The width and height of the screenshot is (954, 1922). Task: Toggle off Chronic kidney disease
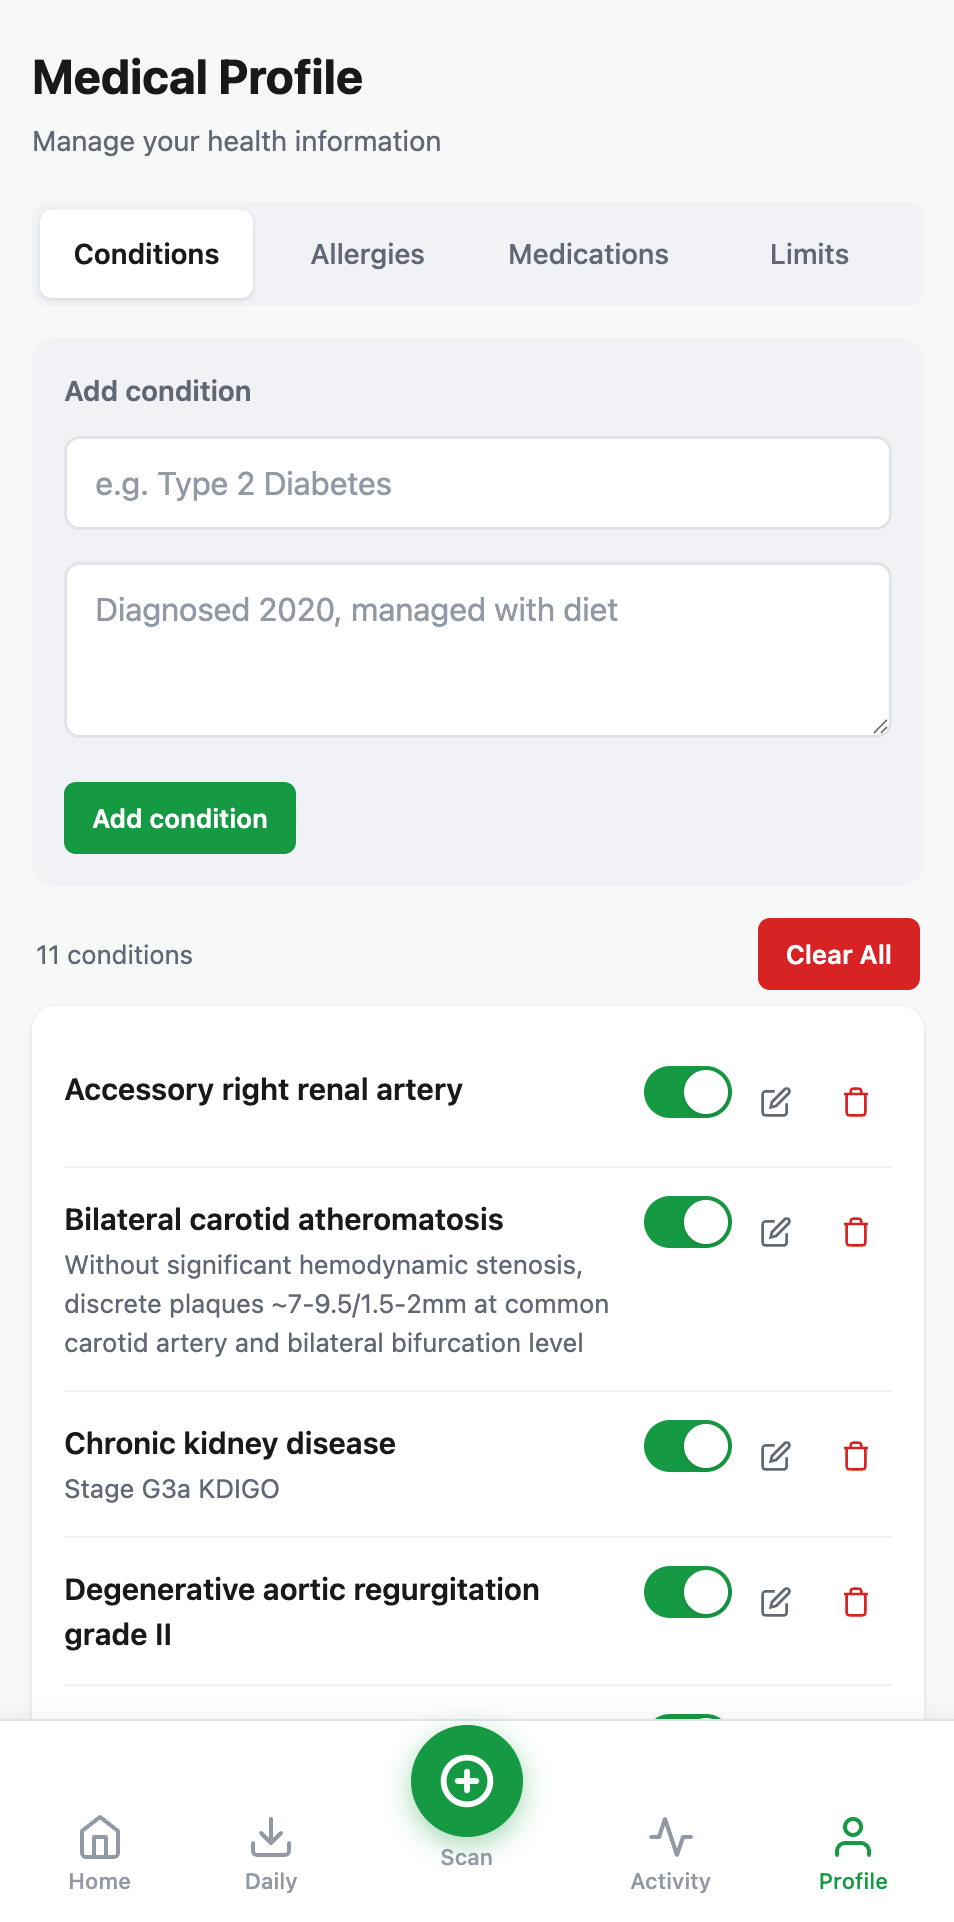pos(687,1446)
